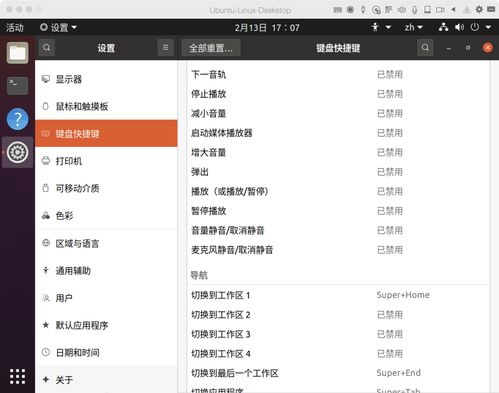This screenshot has width=499, height=393.
Task: Edit the 弹出 shortcut row
Action: click(338, 172)
